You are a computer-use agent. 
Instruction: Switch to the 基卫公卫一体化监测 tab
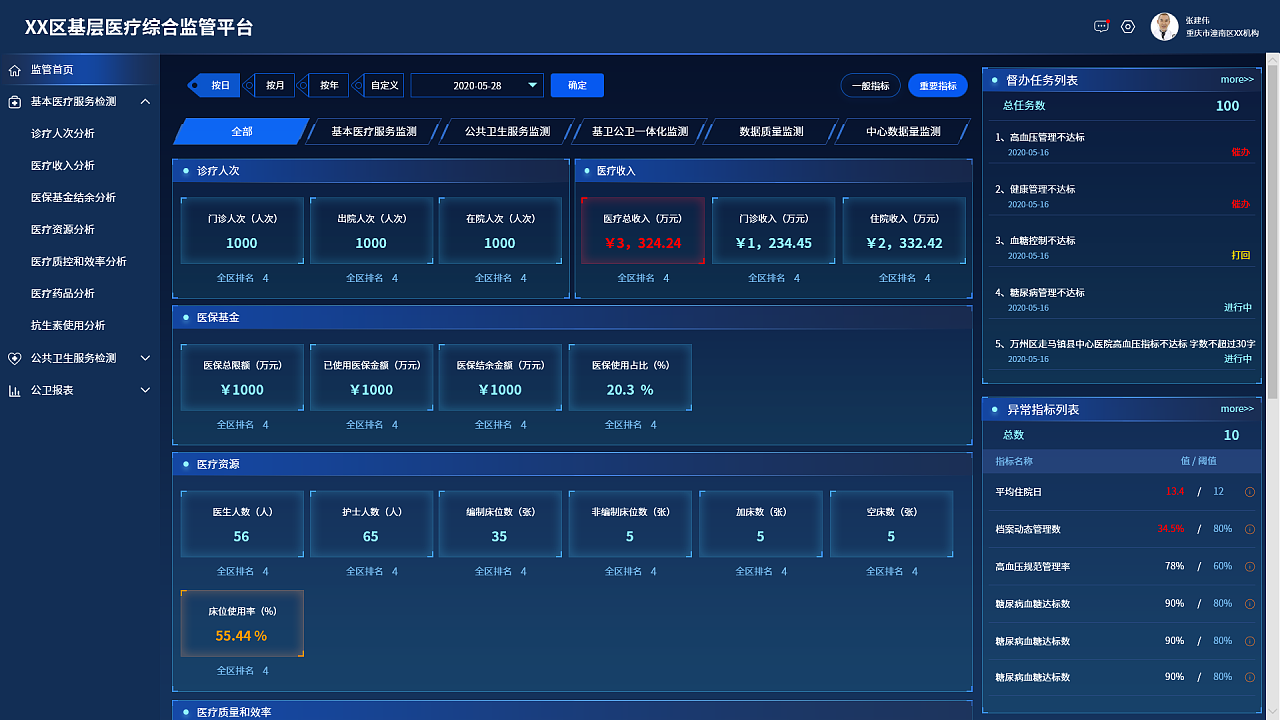(x=640, y=131)
